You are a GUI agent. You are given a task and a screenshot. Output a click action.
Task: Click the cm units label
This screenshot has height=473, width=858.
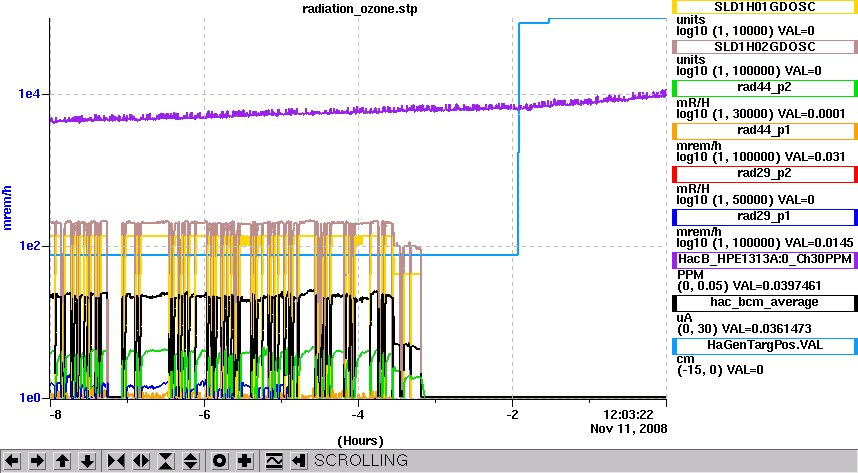685,359
